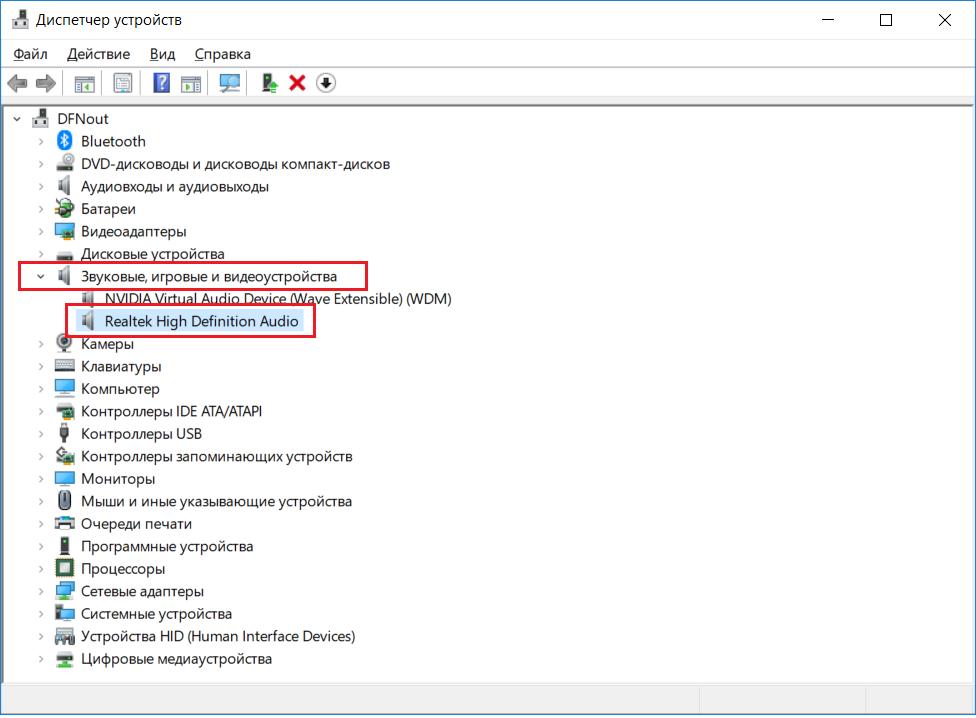Click the Контроллеры USB plug icon
976x718 pixels.
64,433
